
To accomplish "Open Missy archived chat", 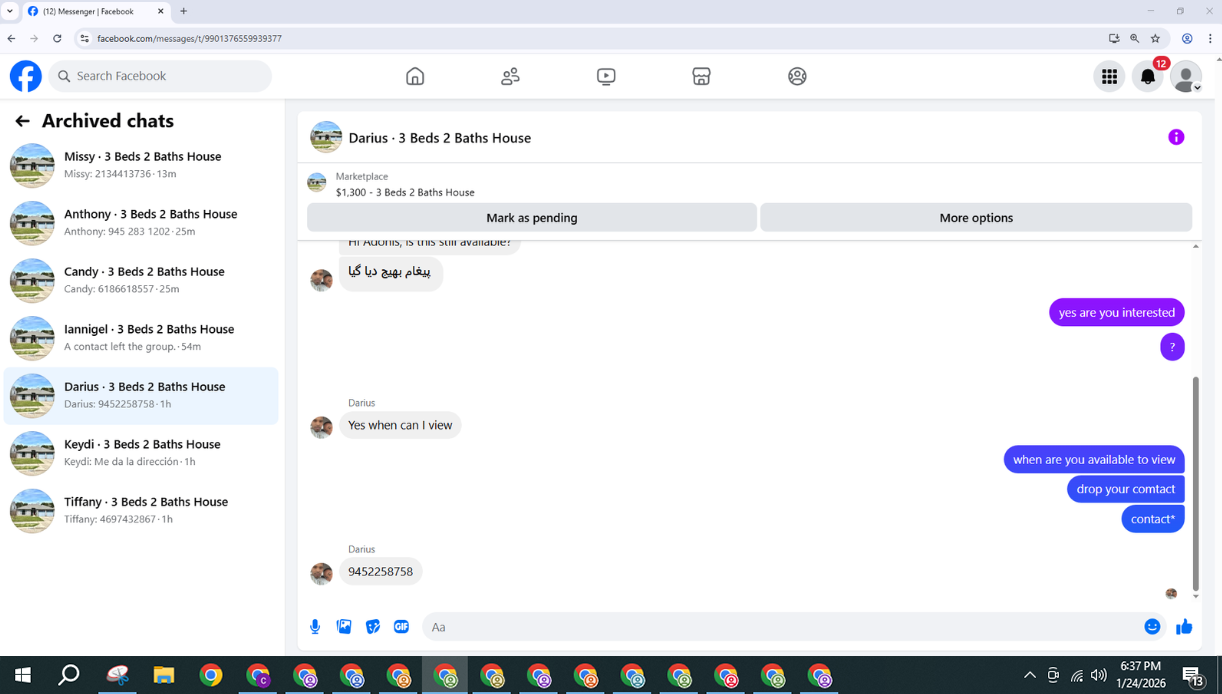I will [x=141, y=165].
